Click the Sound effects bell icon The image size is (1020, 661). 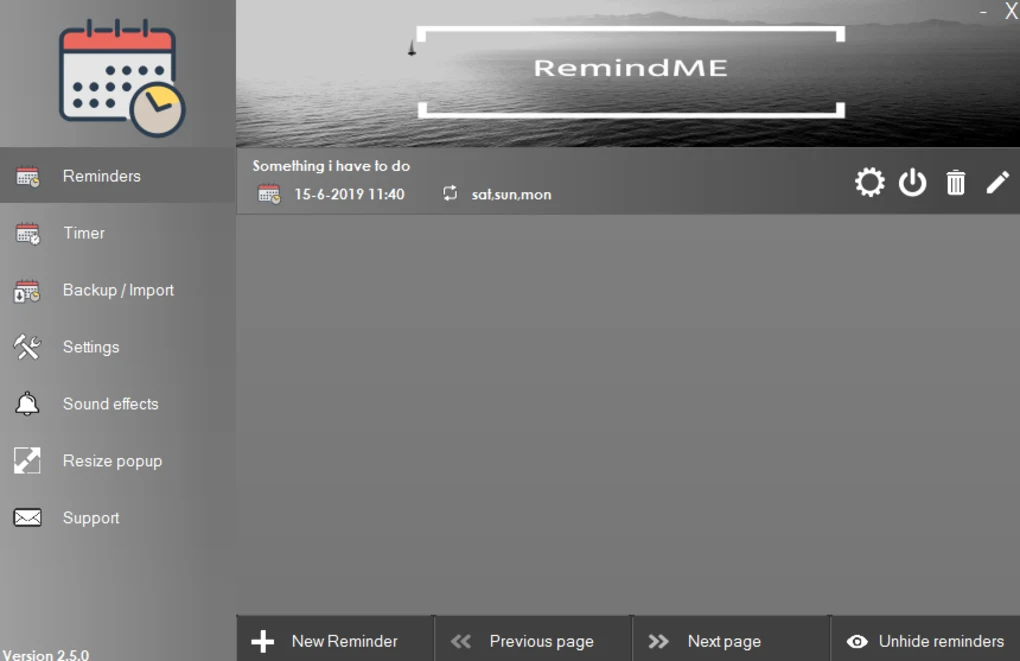[x=27, y=403]
